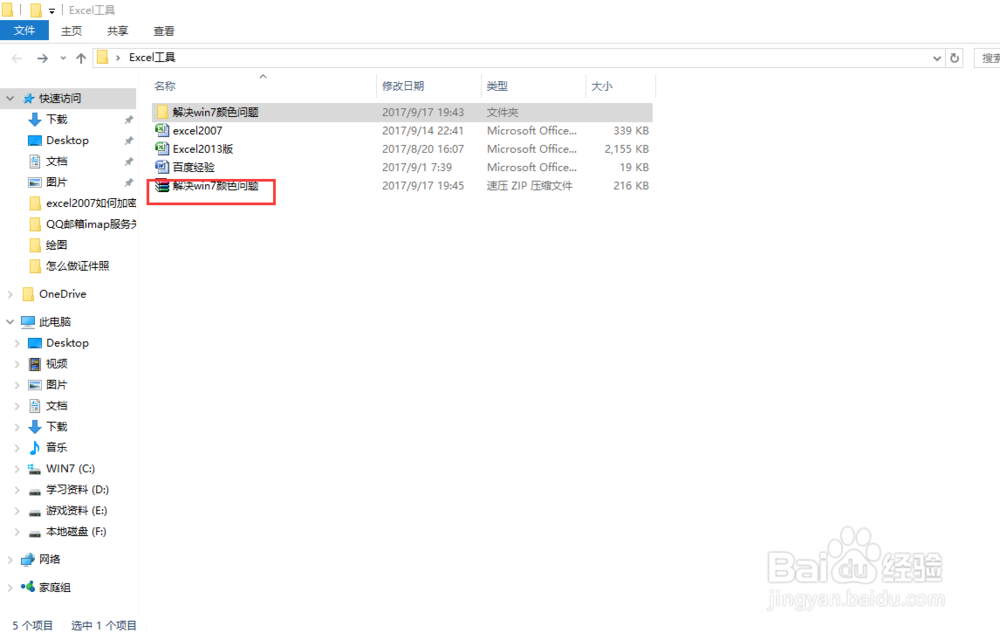The image size is (1000, 633).
Task: Switch to the 共享 ribbon tab
Action: point(117,31)
